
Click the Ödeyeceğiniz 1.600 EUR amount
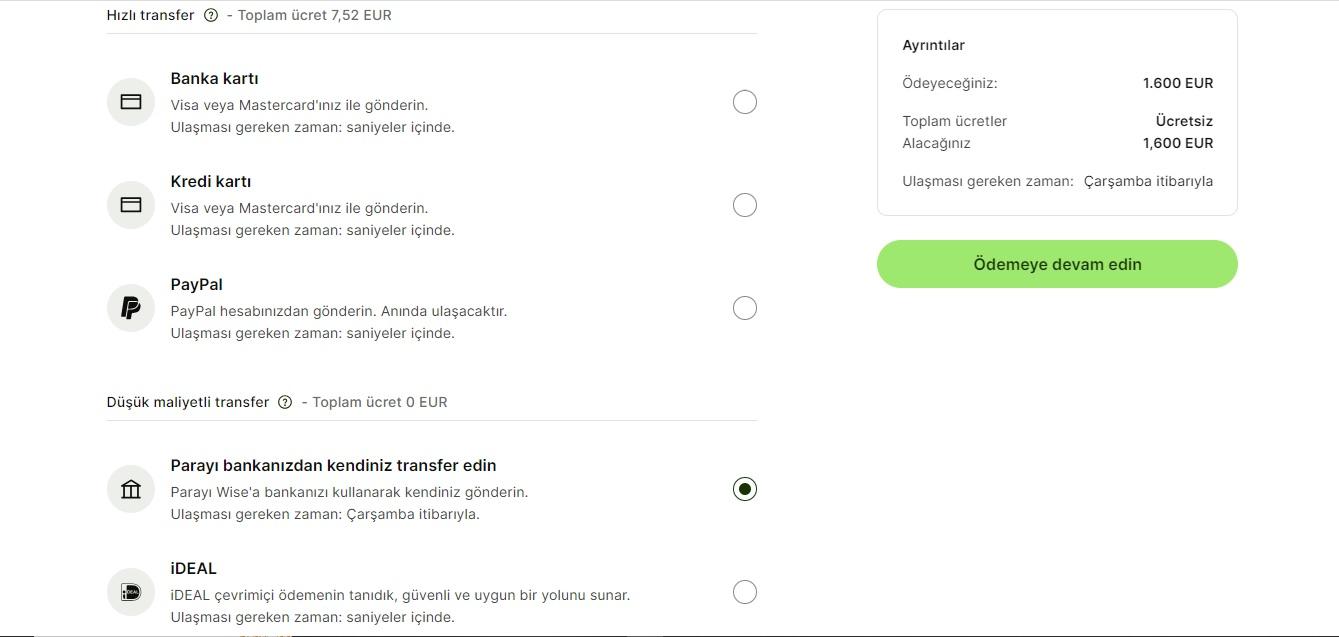click(x=1178, y=83)
